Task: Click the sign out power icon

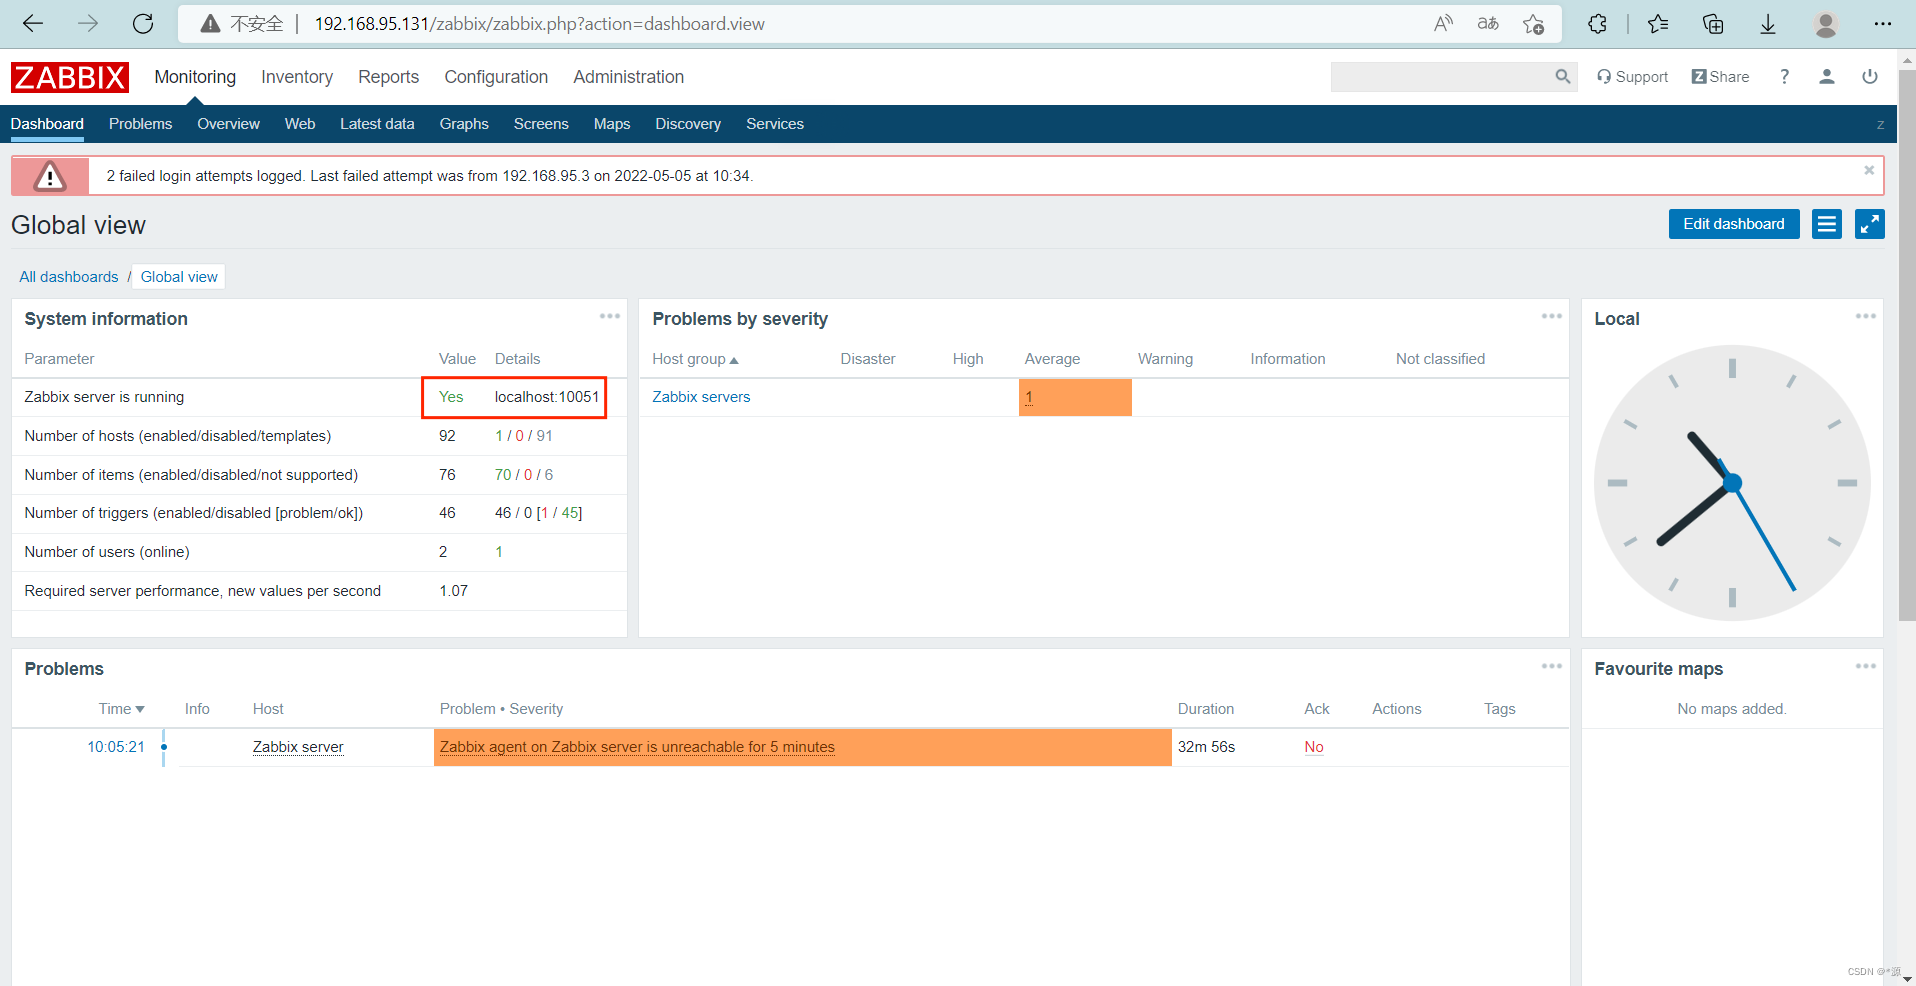Action: [1870, 77]
